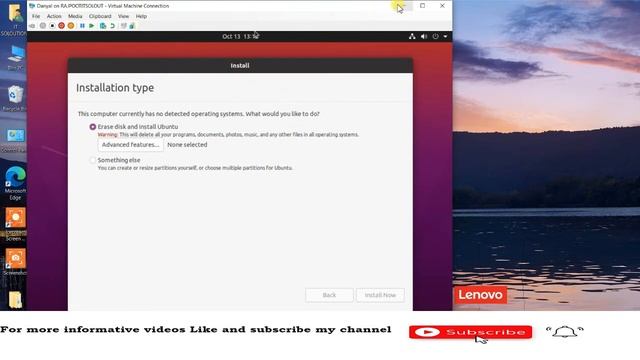Revert the VM to the previous checkpoint
The width and height of the screenshot is (640, 360).
[112, 26]
